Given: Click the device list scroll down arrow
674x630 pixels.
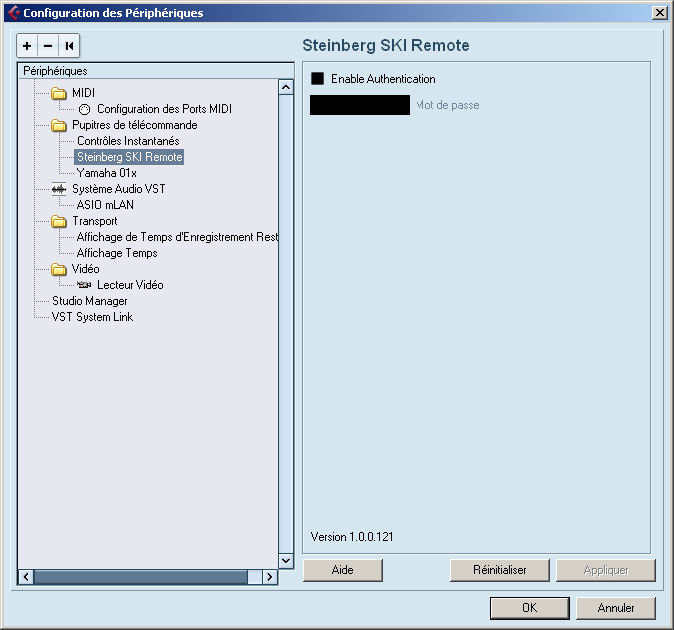Looking at the screenshot, I should click(x=286, y=560).
